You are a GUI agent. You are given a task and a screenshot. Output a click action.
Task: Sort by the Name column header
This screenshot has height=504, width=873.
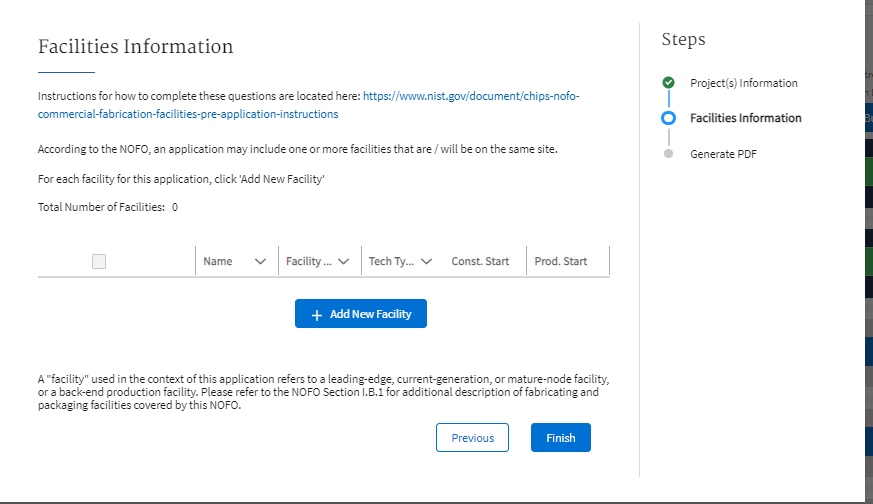pos(218,261)
